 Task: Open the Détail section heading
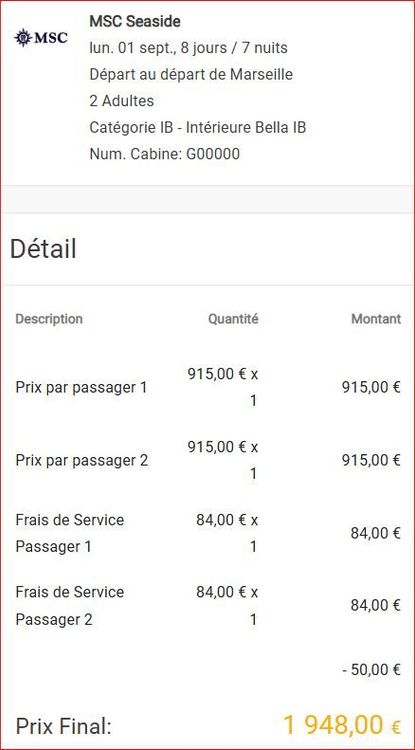pos(43,249)
